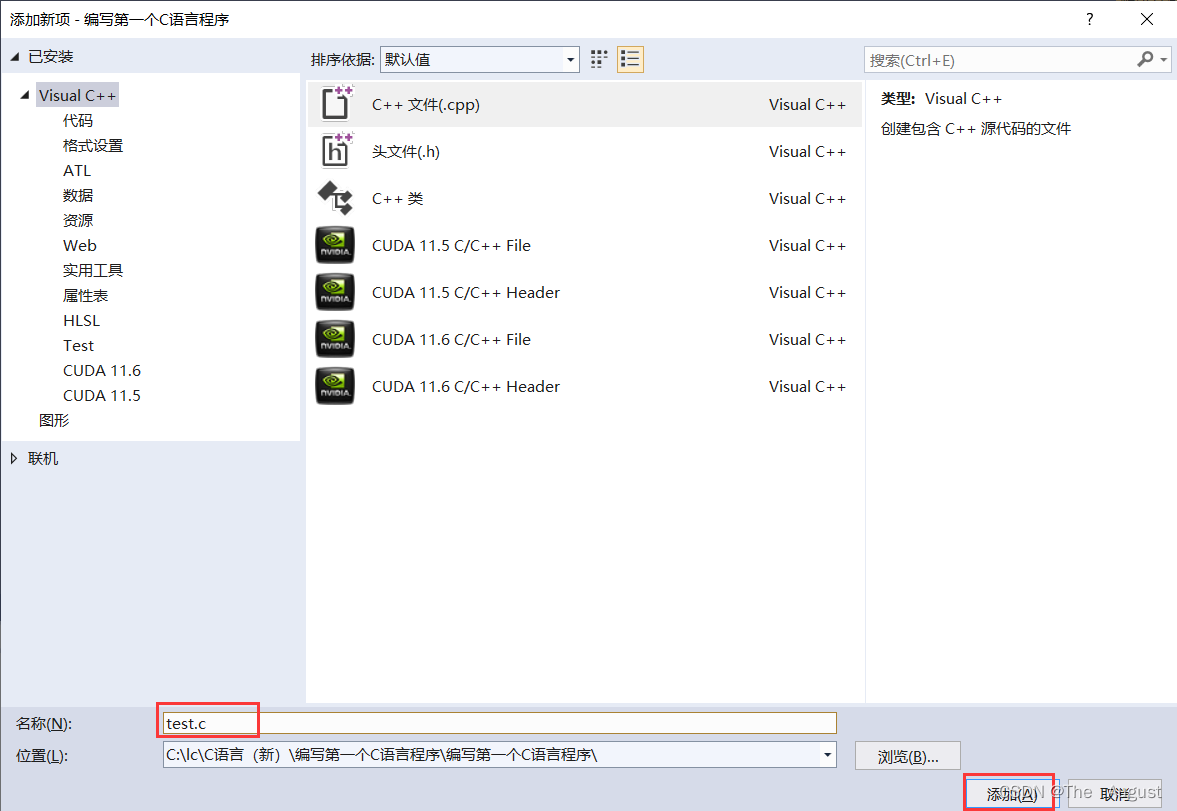Image resolution: width=1177 pixels, height=811 pixels.
Task: Click the C++ file (.cpp) template icon
Action: tap(336, 104)
